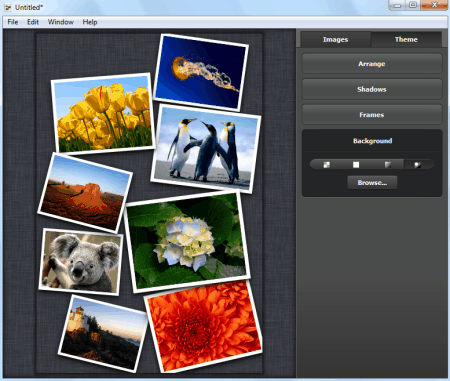Close the Untitled window
Screen dimensions: 450x381
[x=434, y=5]
